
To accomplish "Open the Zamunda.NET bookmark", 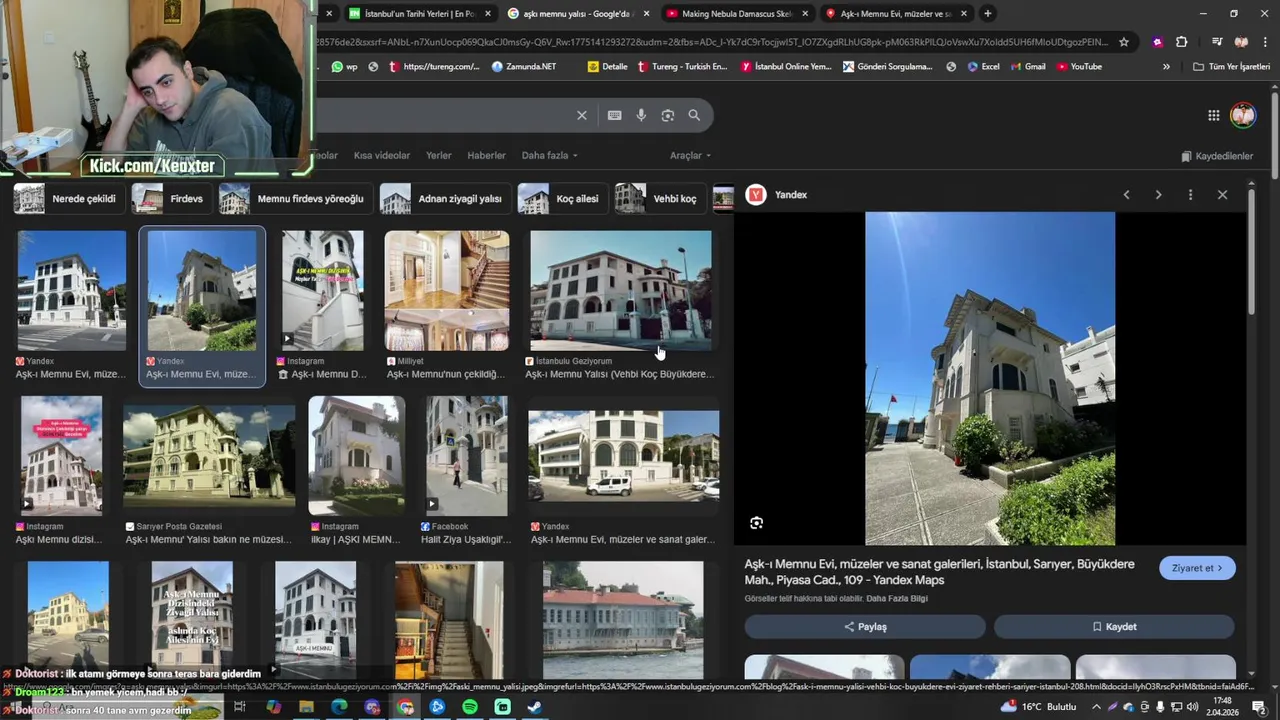I will pos(524,67).
